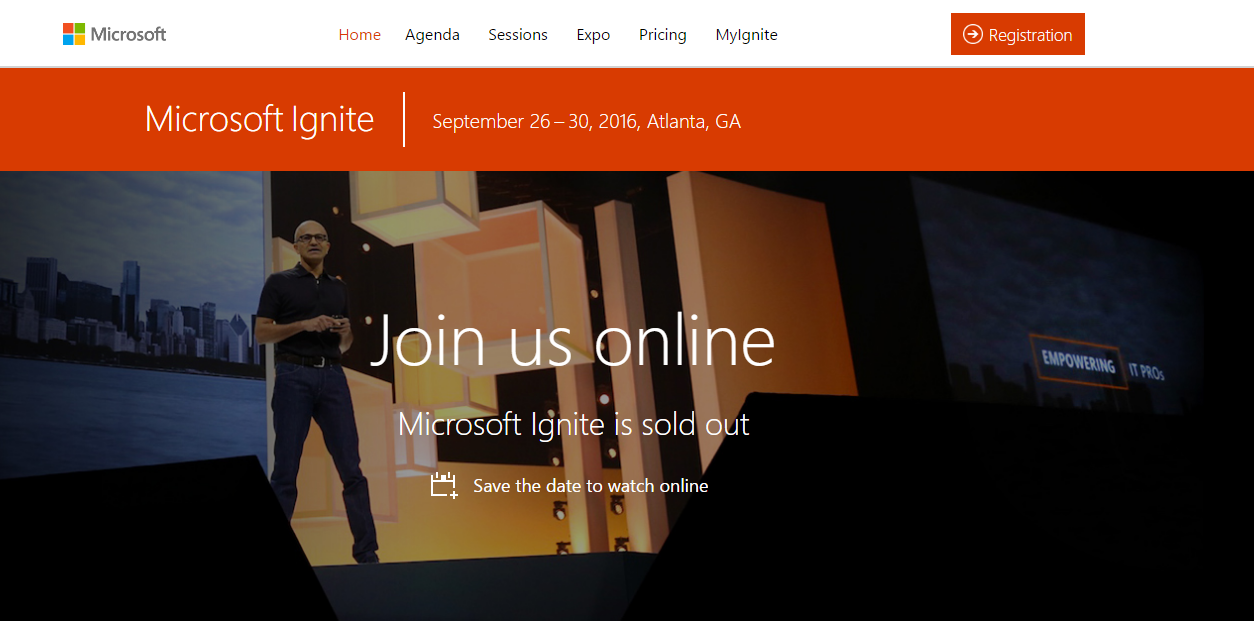Click Save the date to watch online
Screen dimensions: 1254x621
(590, 486)
